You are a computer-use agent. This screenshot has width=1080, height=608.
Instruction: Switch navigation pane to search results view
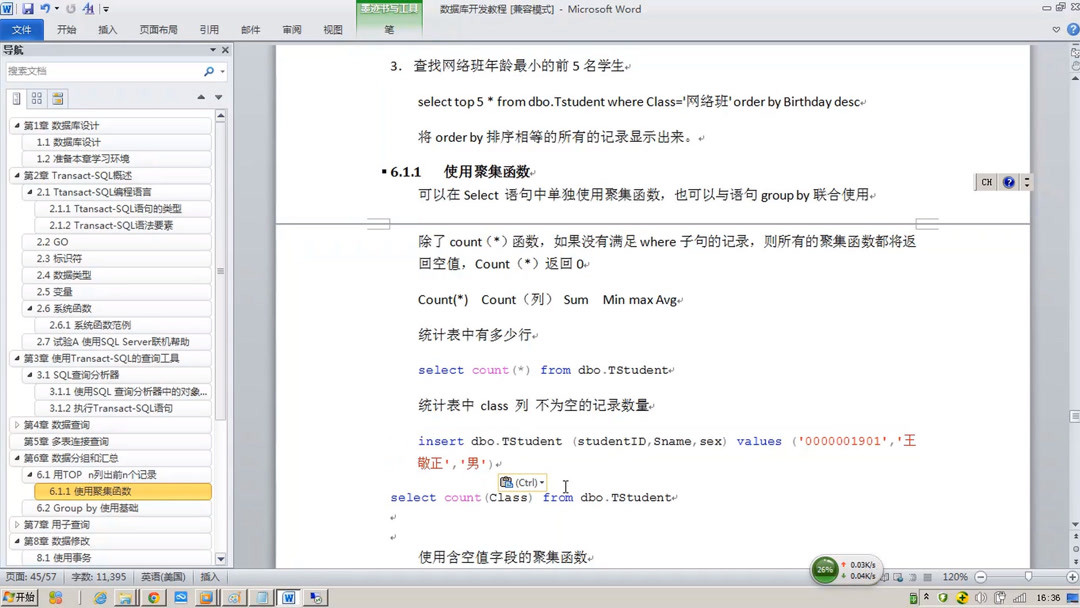tap(58, 97)
